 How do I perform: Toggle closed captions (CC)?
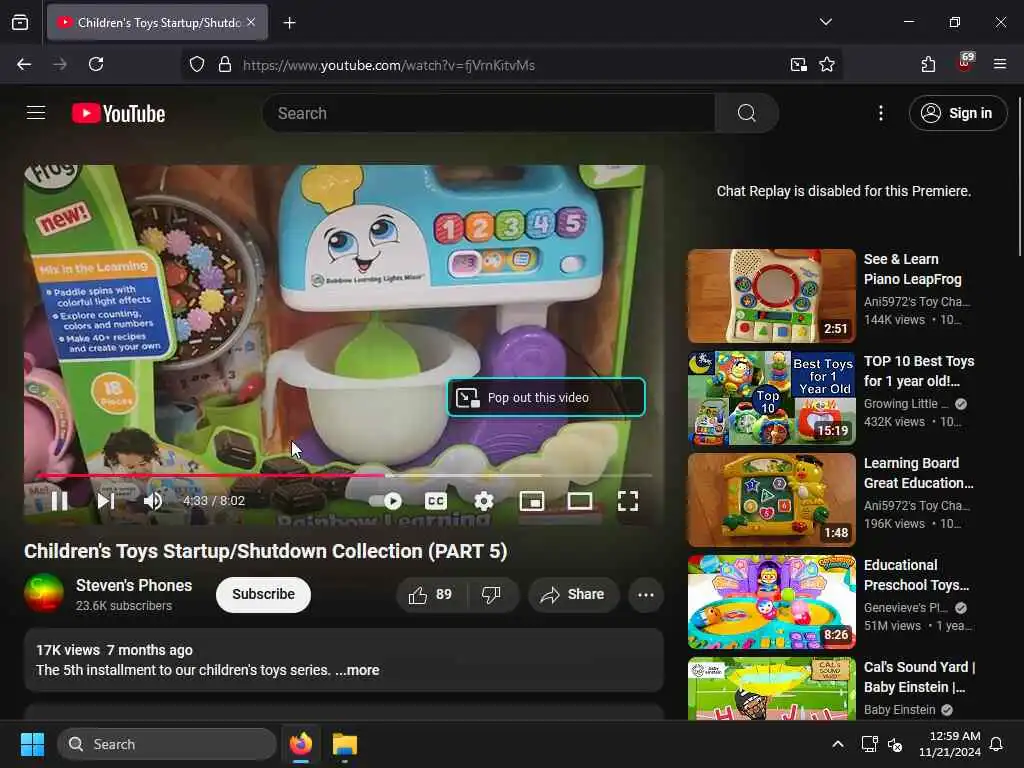pyautogui.click(x=436, y=502)
